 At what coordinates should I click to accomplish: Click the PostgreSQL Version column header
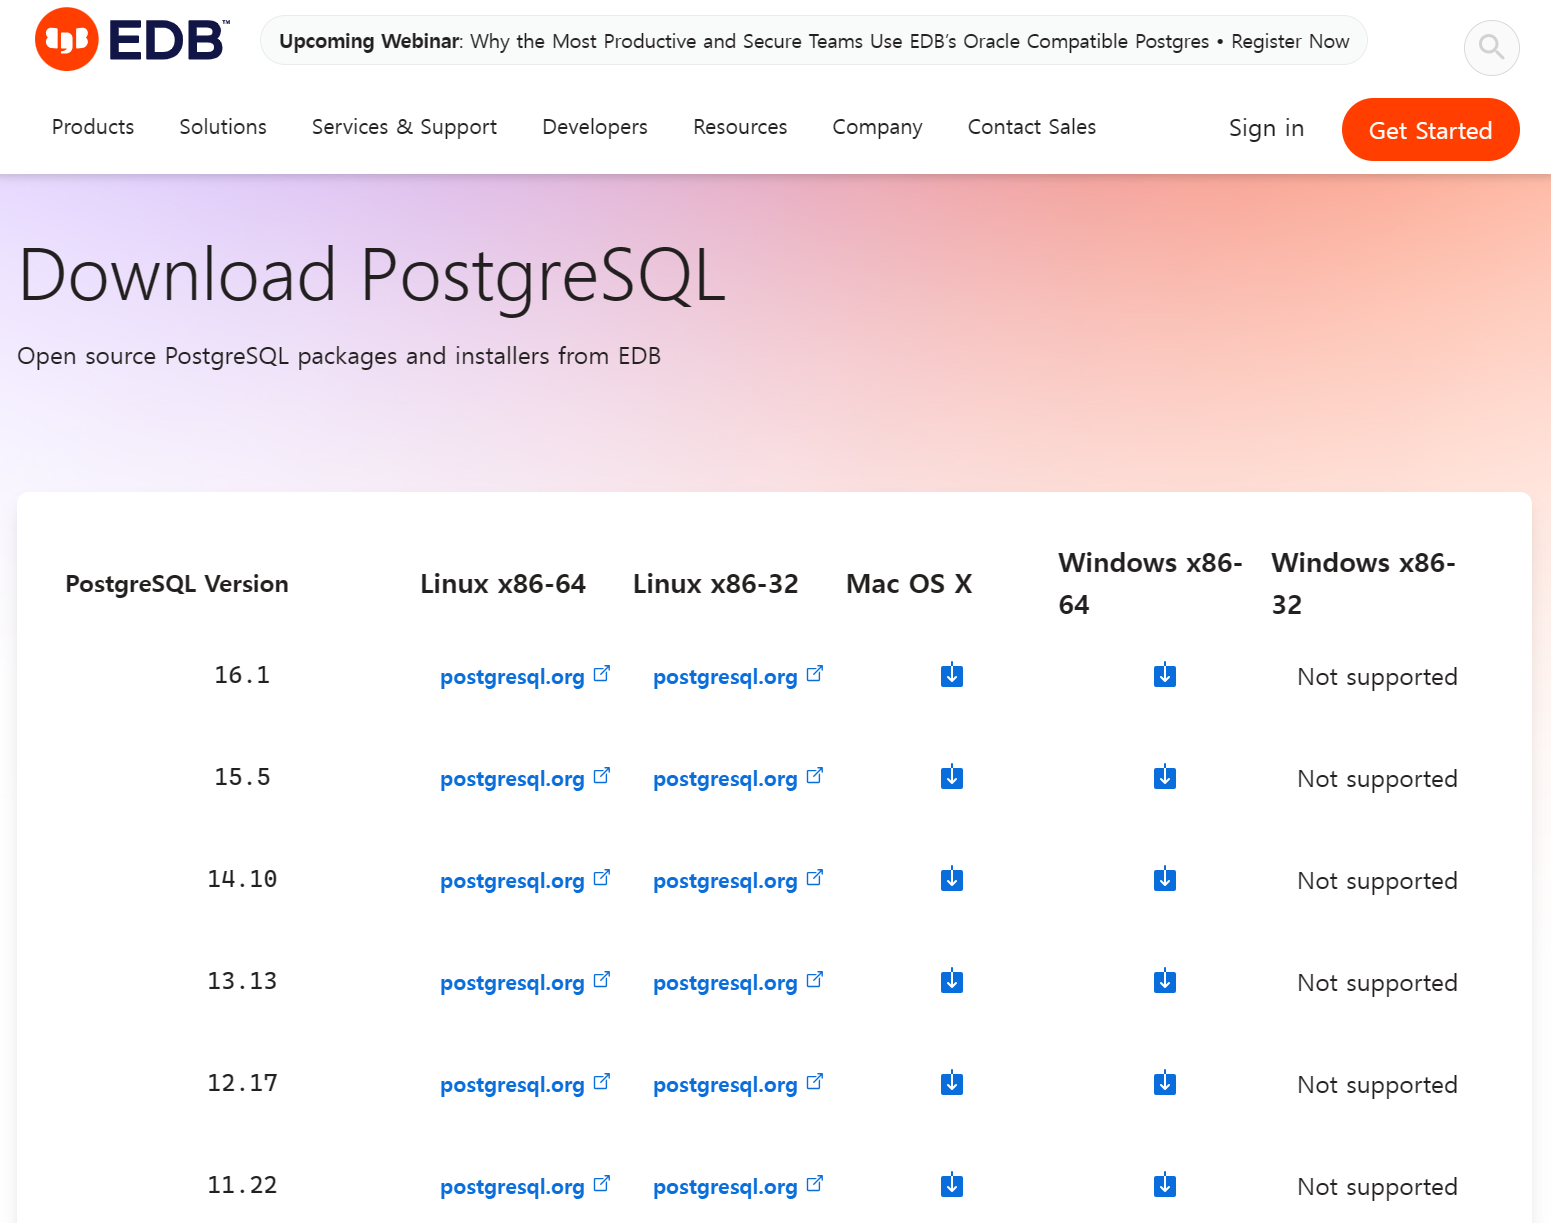click(x=177, y=584)
